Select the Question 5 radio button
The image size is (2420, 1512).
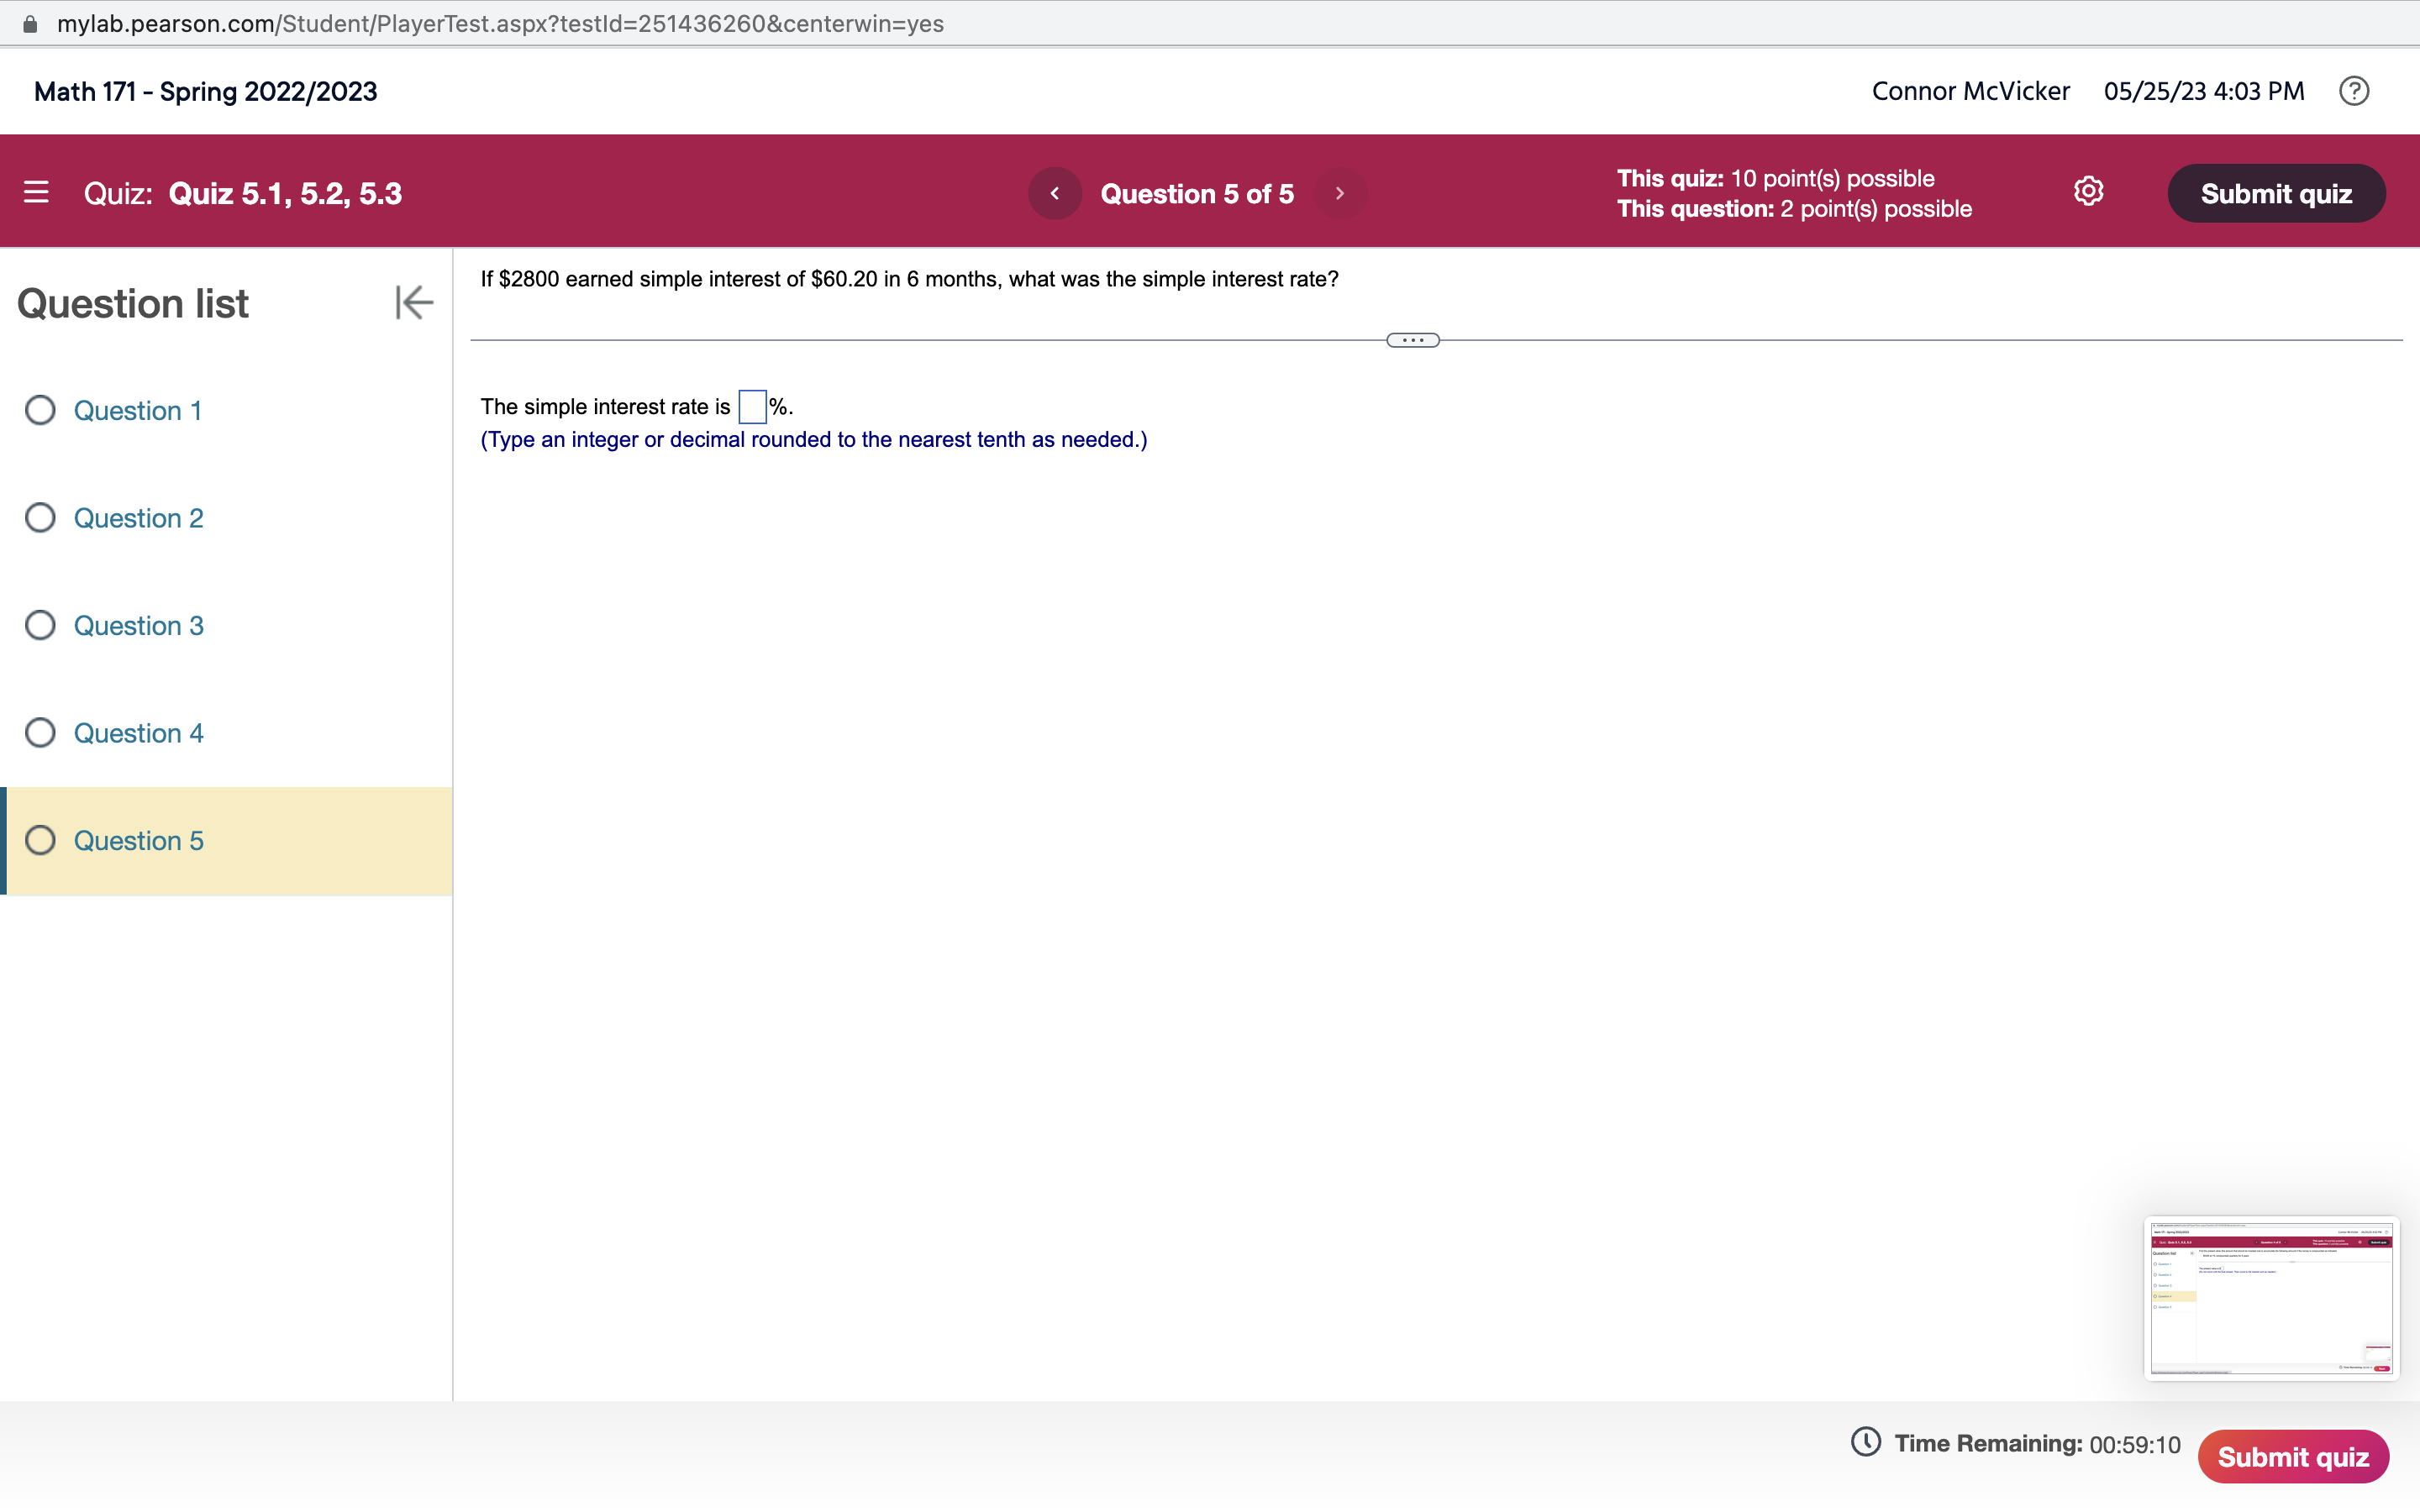(40, 840)
